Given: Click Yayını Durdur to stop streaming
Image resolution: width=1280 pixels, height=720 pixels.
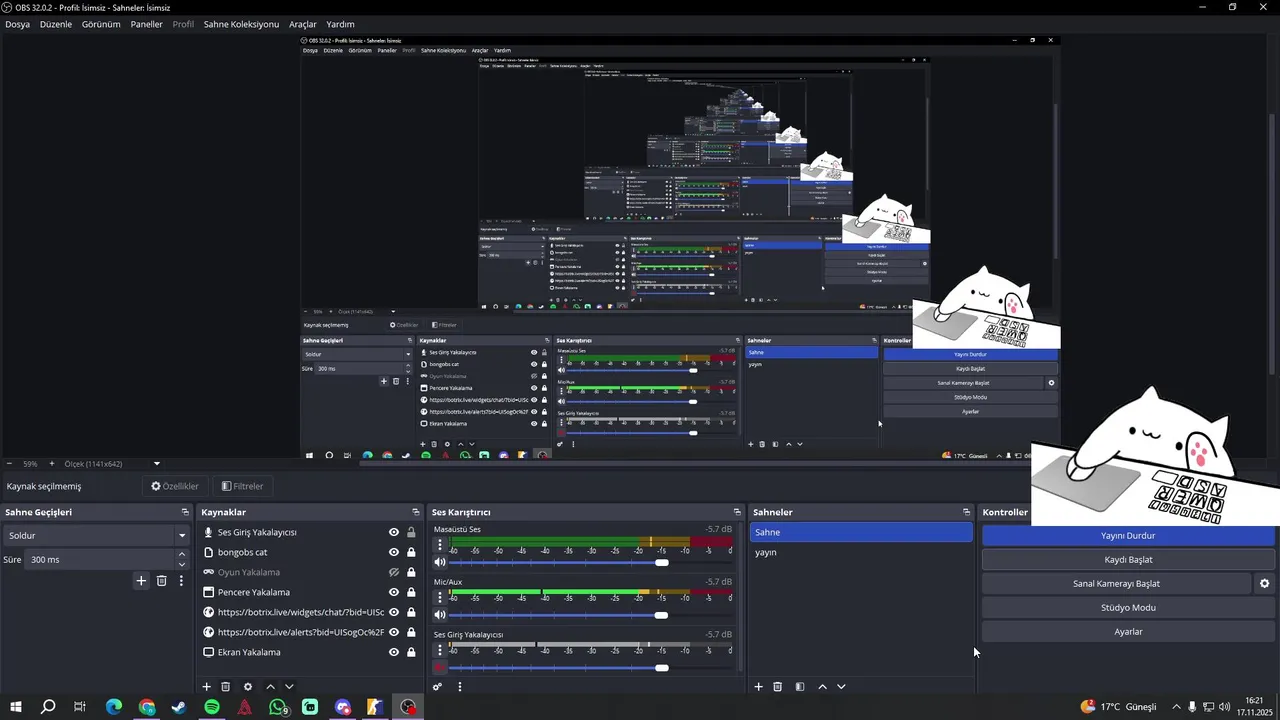Looking at the screenshot, I should tap(1128, 536).
